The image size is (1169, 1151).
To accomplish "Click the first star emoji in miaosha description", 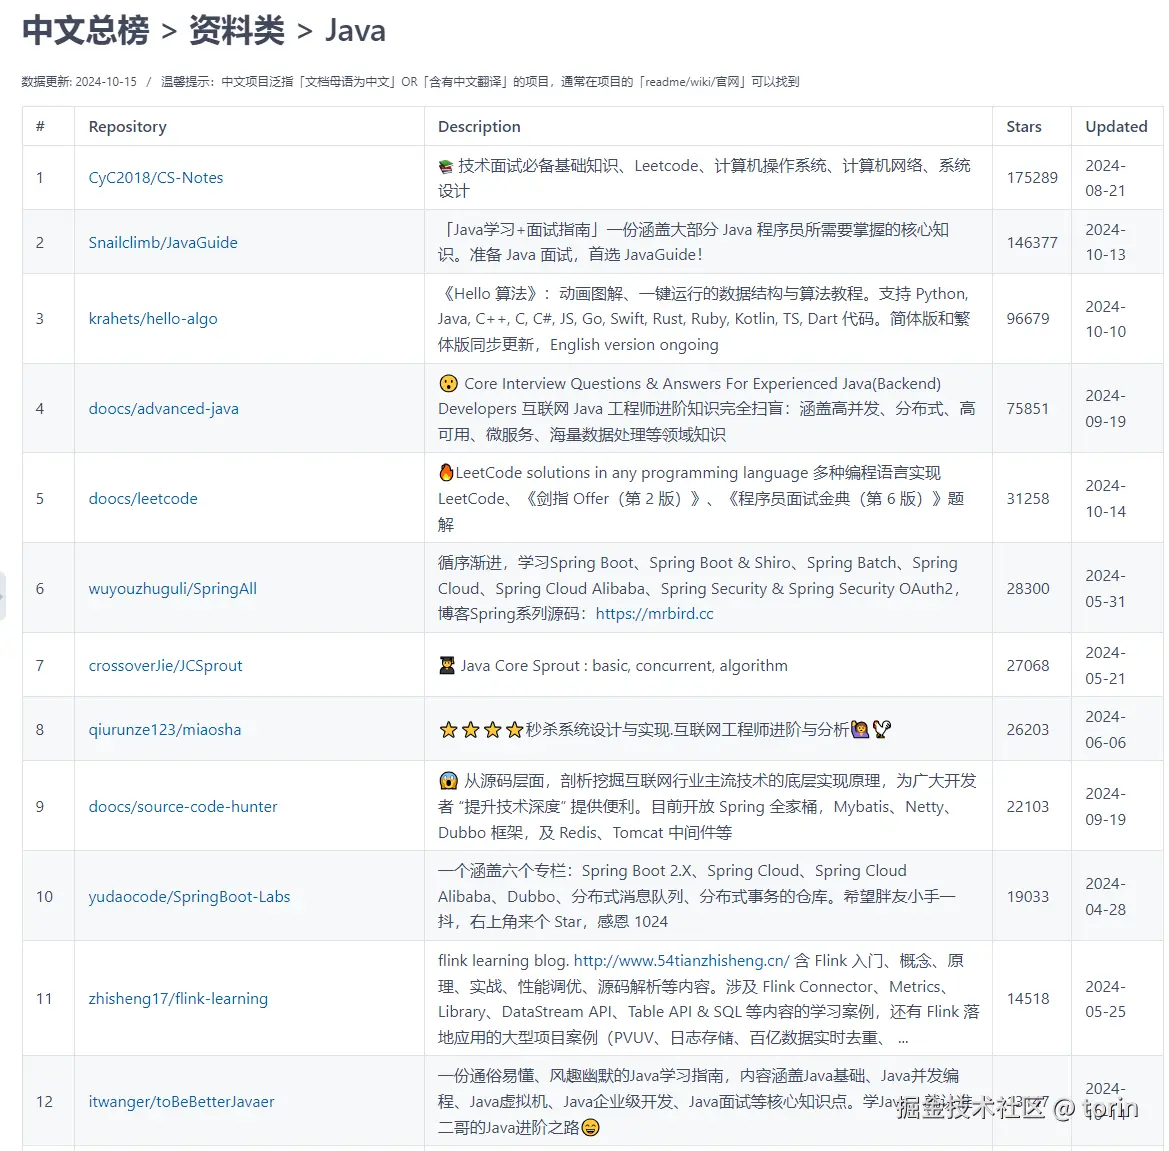I will click(448, 729).
